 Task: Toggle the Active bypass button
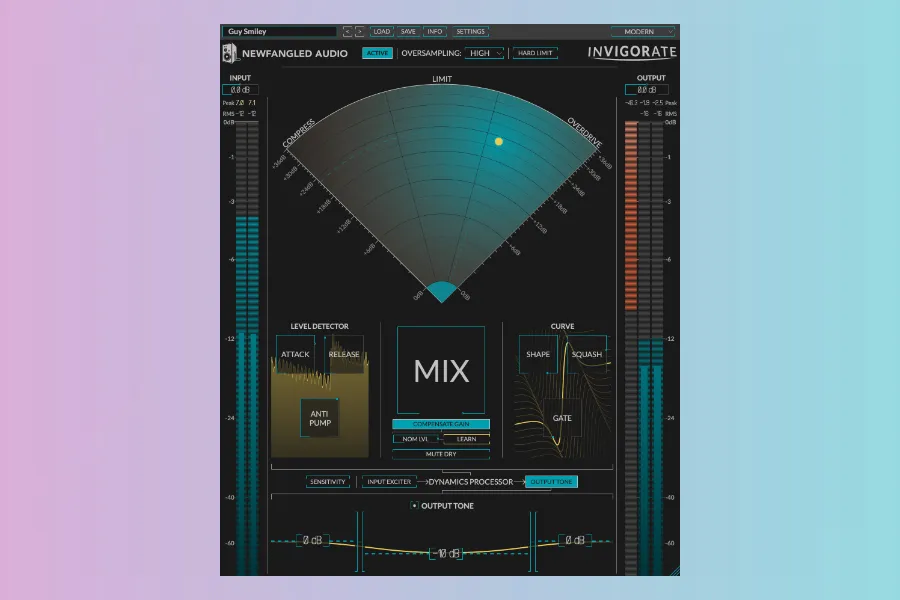pyautogui.click(x=377, y=53)
